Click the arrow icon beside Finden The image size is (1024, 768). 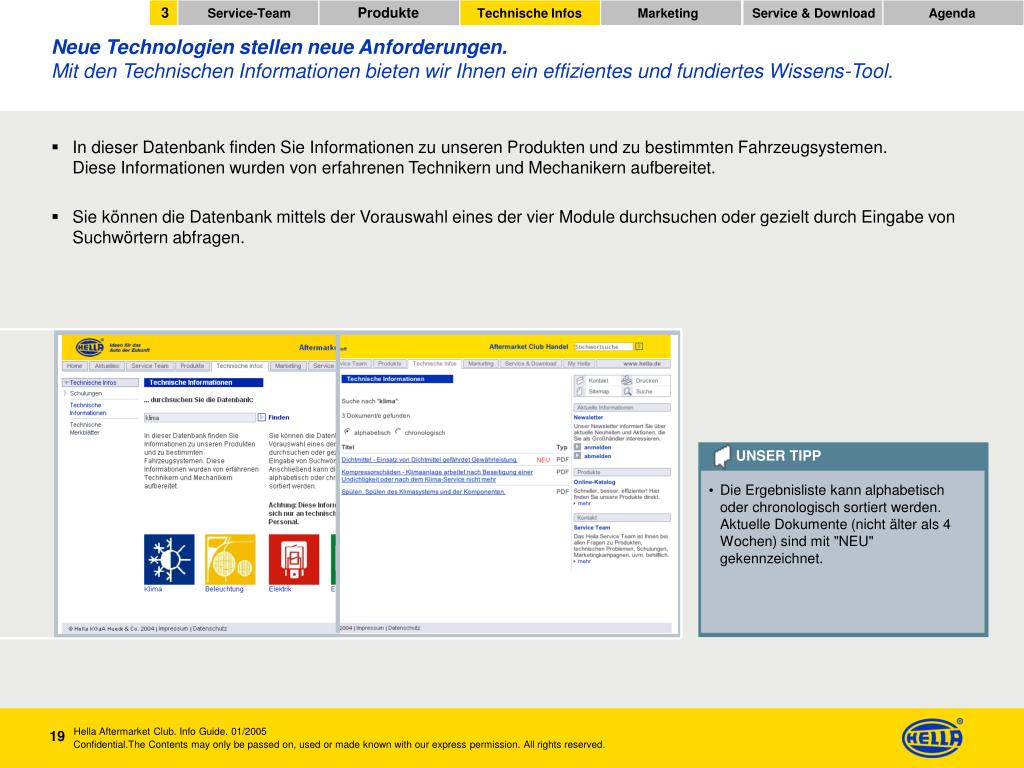pyautogui.click(x=261, y=417)
